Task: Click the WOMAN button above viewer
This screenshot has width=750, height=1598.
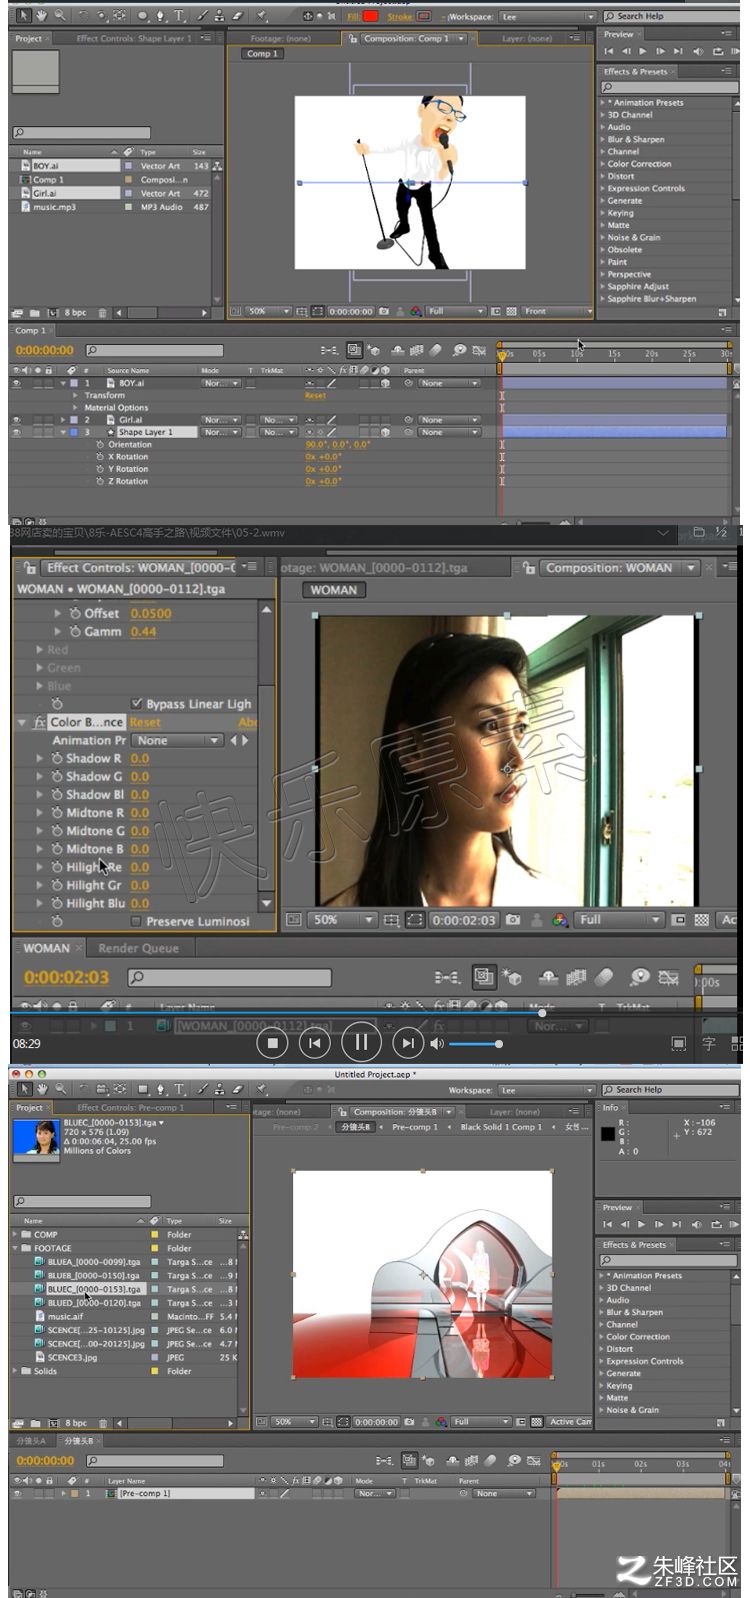Action: coord(333,590)
